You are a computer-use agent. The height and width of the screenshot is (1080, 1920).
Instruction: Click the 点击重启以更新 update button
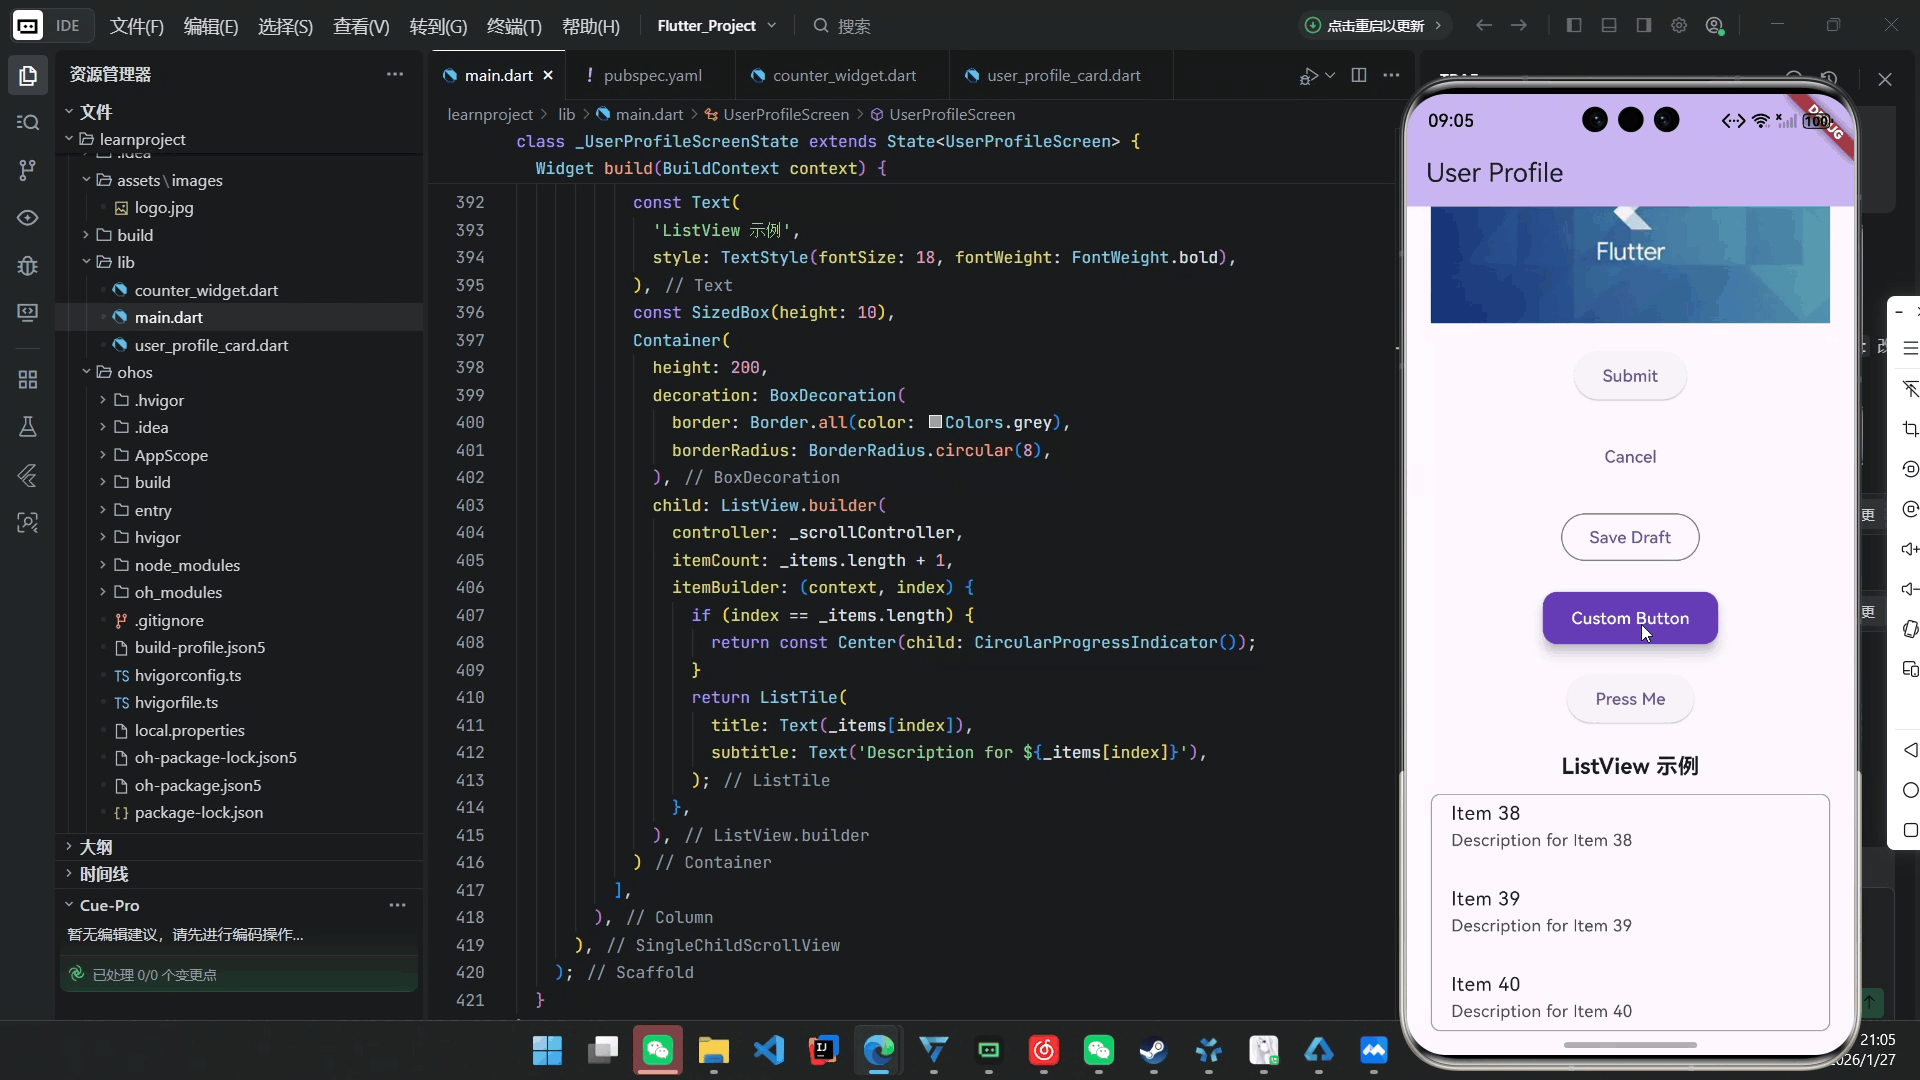pyautogui.click(x=1374, y=26)
